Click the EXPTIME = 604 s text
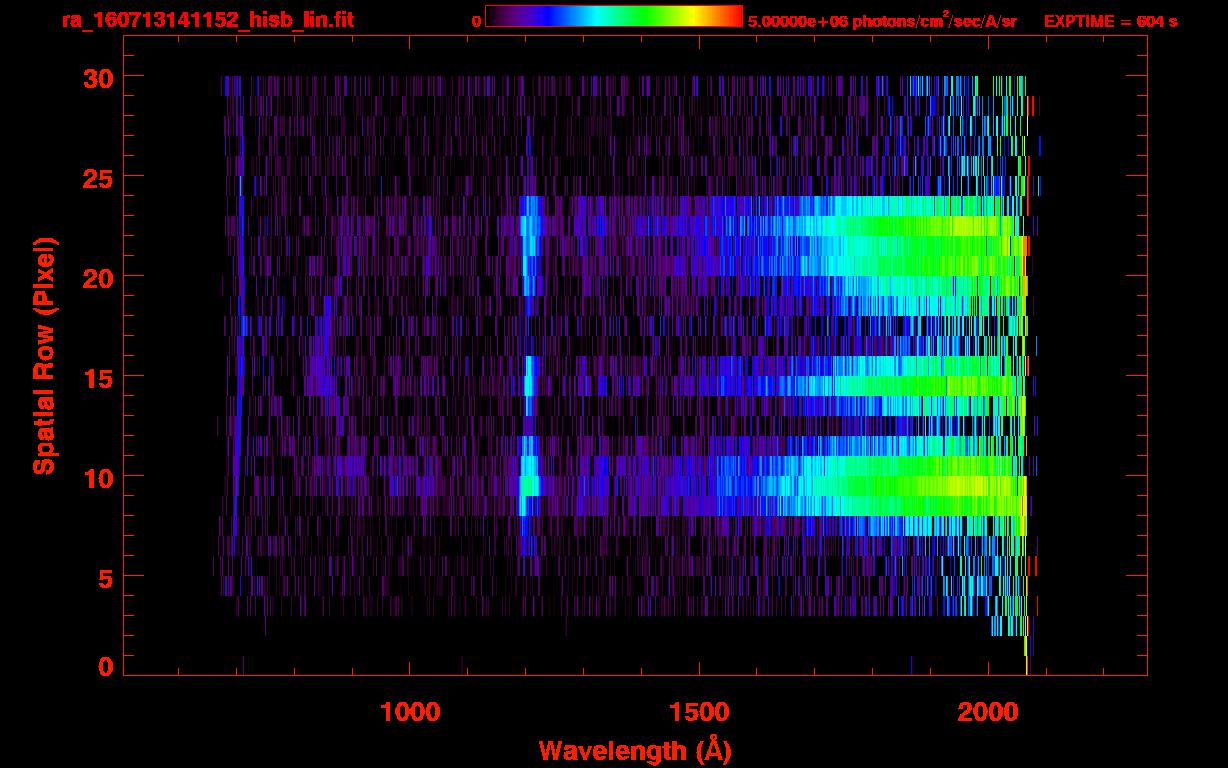The image size is (1228, 768). coord(1110,21)
